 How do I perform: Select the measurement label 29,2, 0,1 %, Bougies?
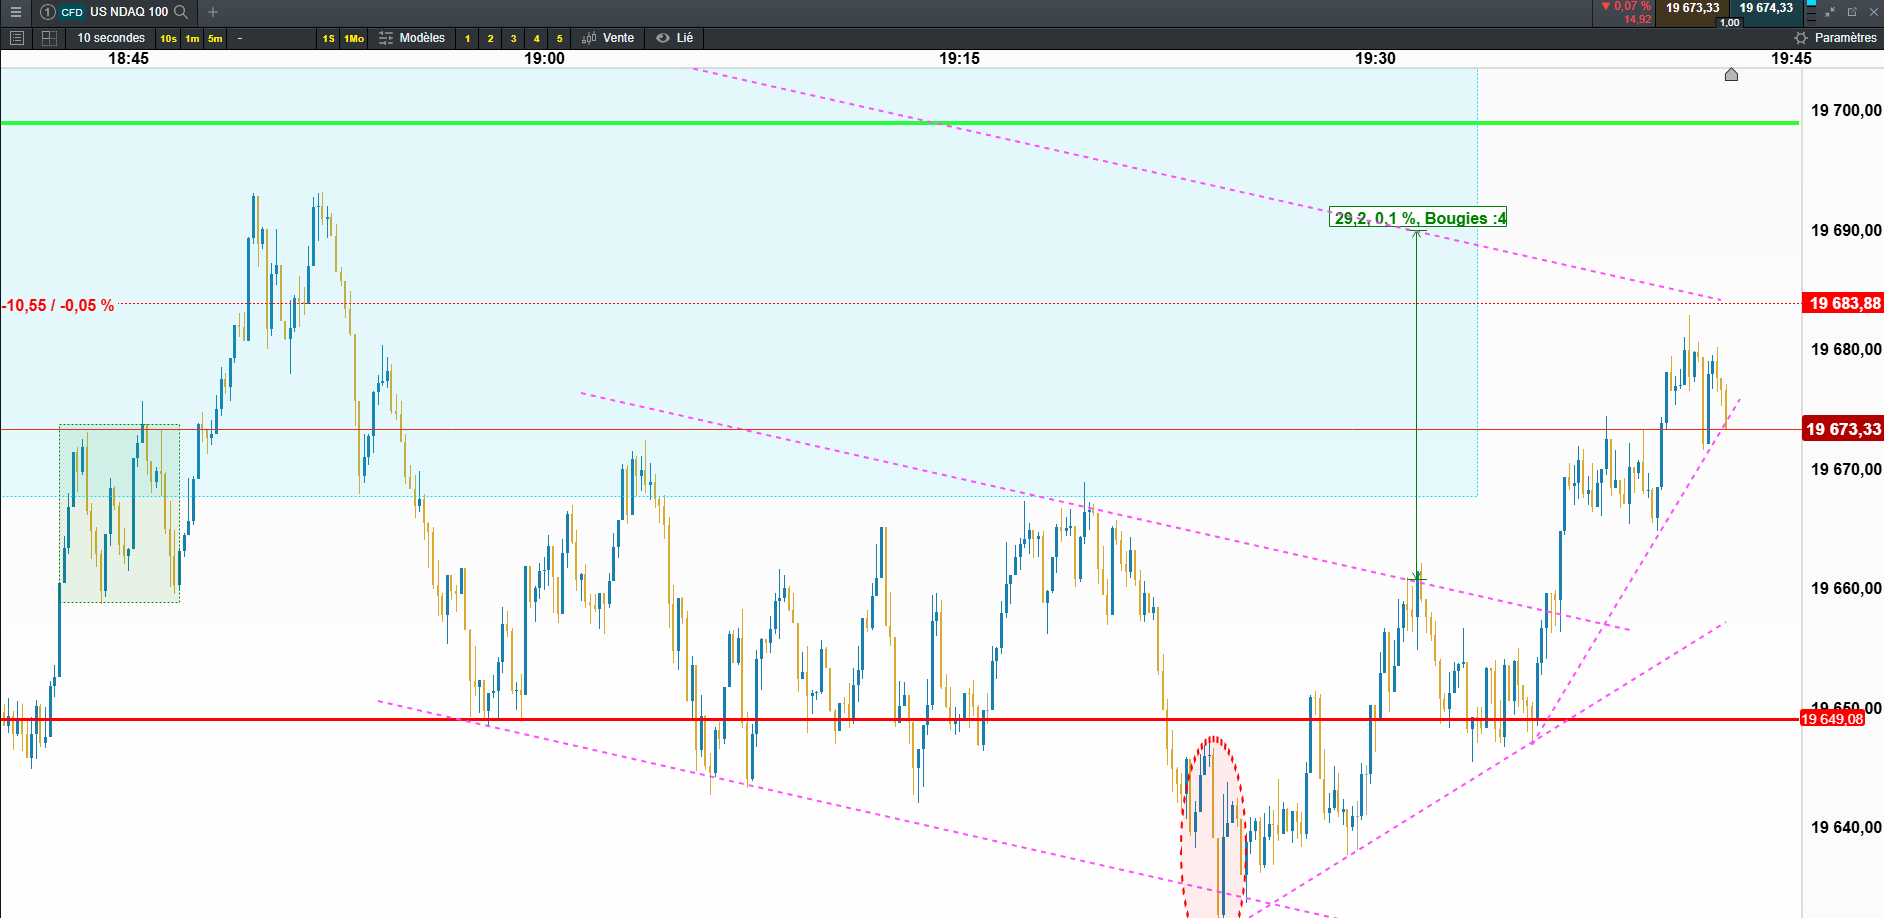pyautogui.click(x=1418, y=218)
